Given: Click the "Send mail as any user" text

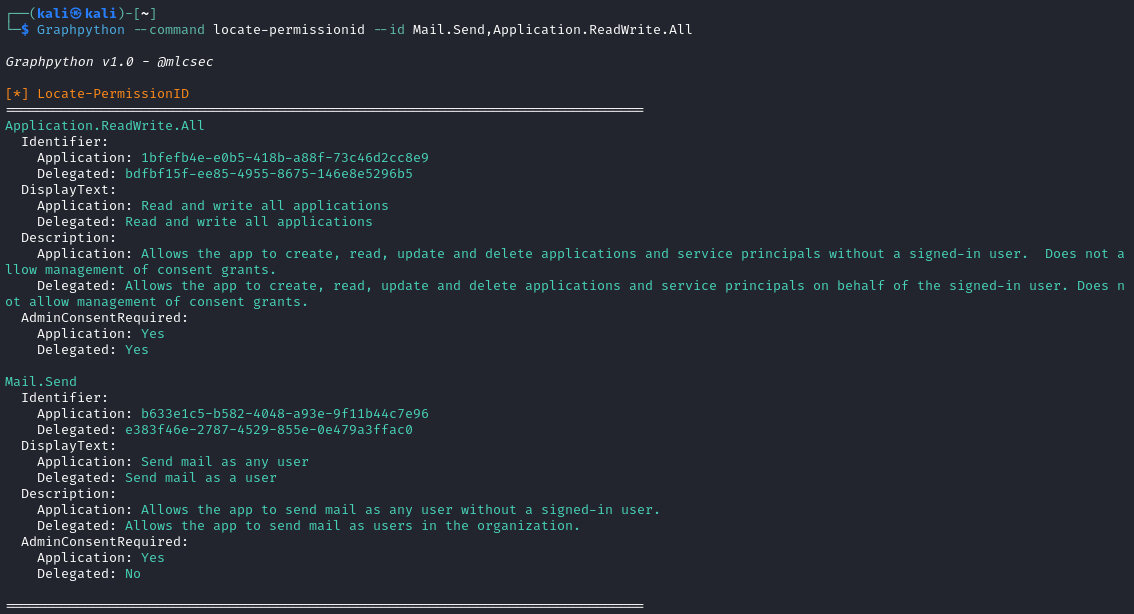Looking at the screenshot, I should (224, 462).
